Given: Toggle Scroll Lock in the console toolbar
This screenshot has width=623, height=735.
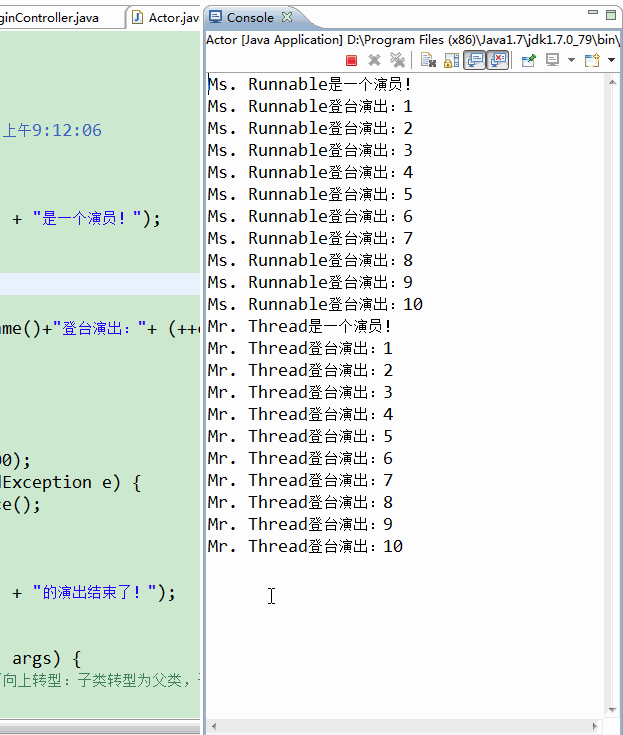Looking at the screenshot, I should (x=451, y=60).
